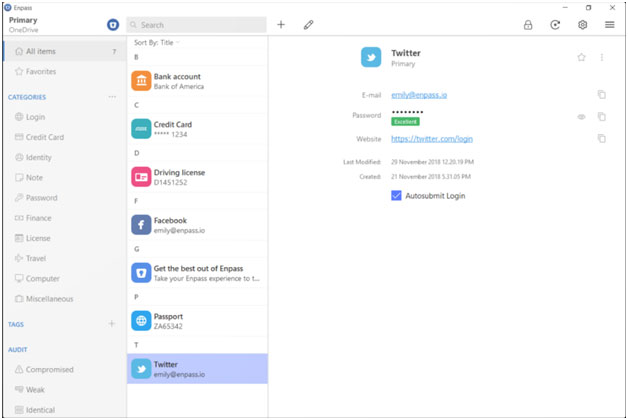Click the masked password dots
This screenshot has height=420, width=628.
point(407,112)
